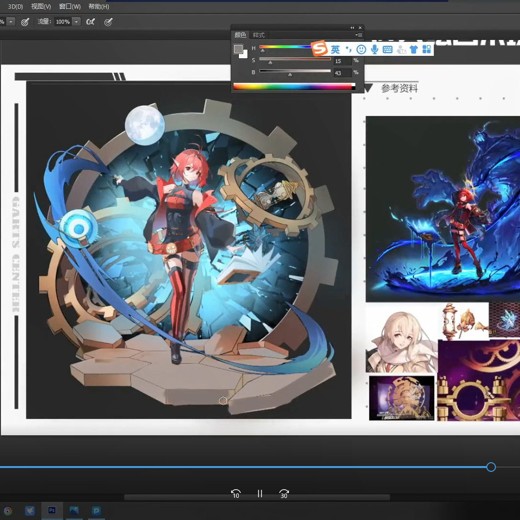
Task: Open the opacity dropdown arrow at far left
Action: coord(11,22)
